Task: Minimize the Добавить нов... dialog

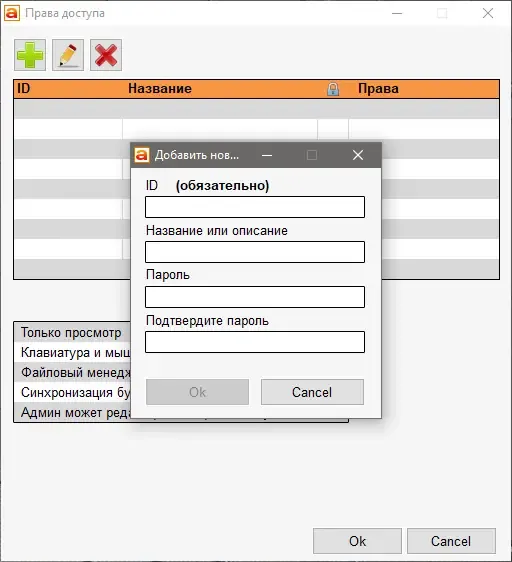Action: click(x=267, y=155)
